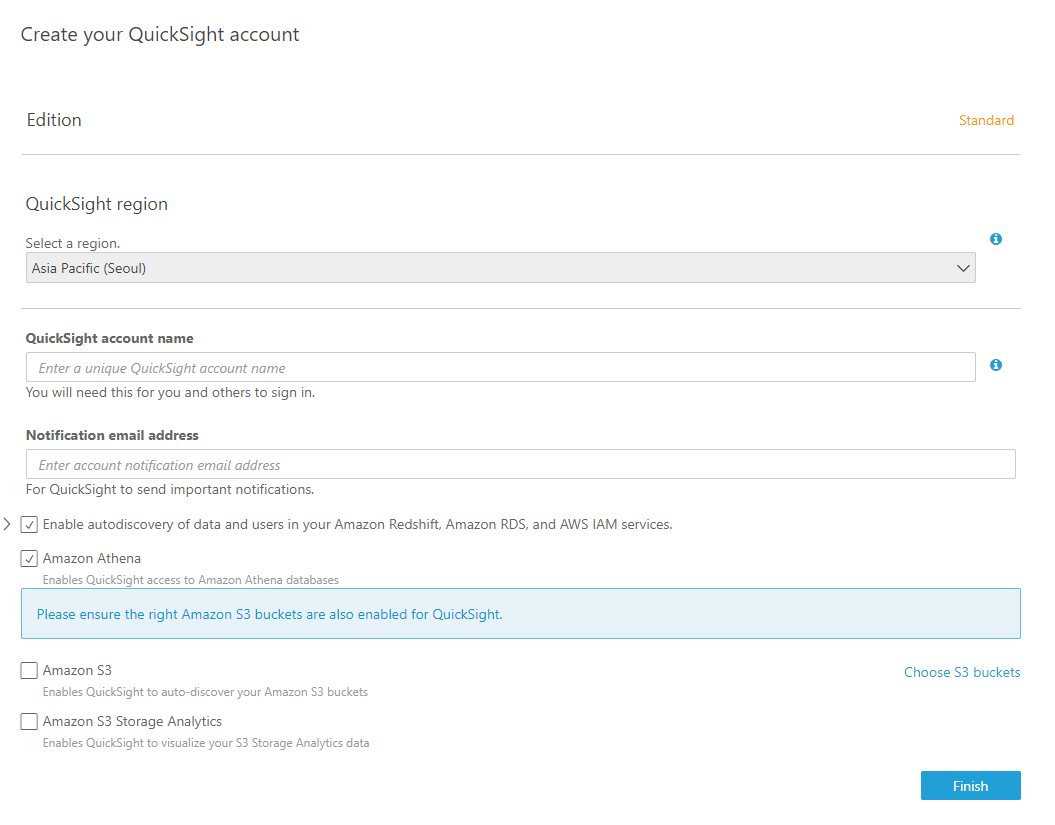The height and width of the screenshot is (825, 1055).
Task: Open the Asia Pacific (Seoul) region dropdown
Action: (x=500, y=268)
